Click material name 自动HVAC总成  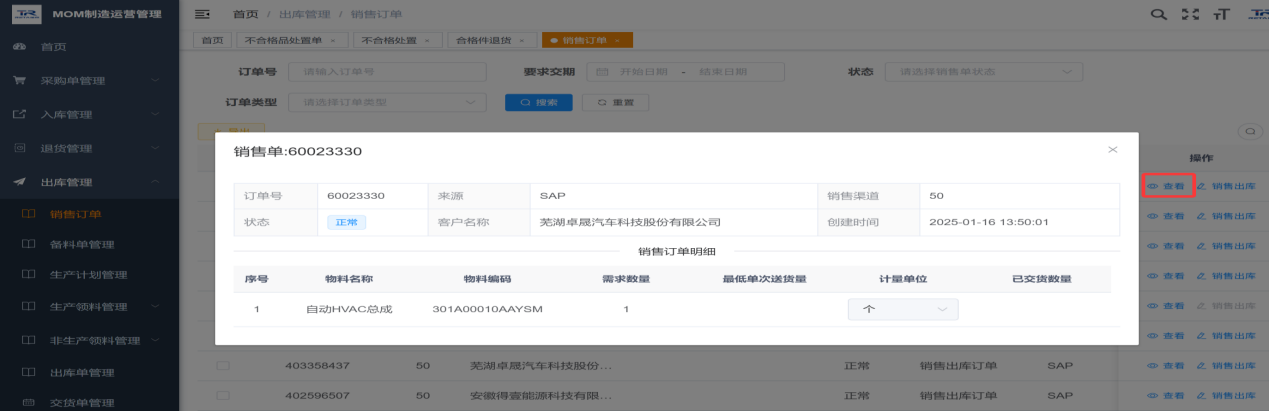[x=349, y=310]
